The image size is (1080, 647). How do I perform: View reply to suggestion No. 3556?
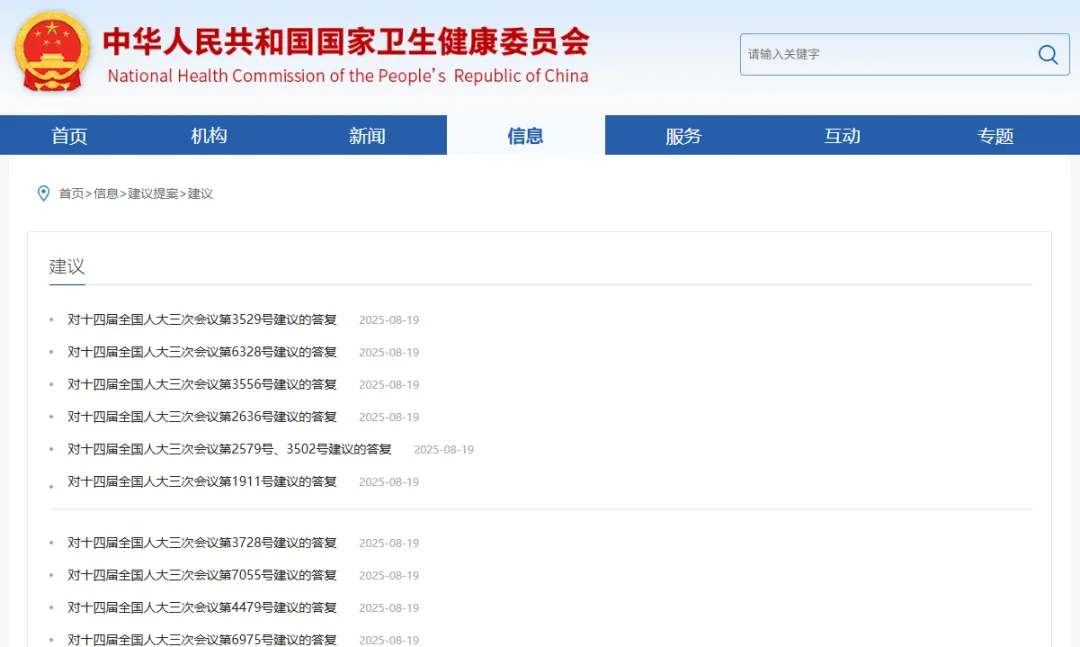click(202, 384)
